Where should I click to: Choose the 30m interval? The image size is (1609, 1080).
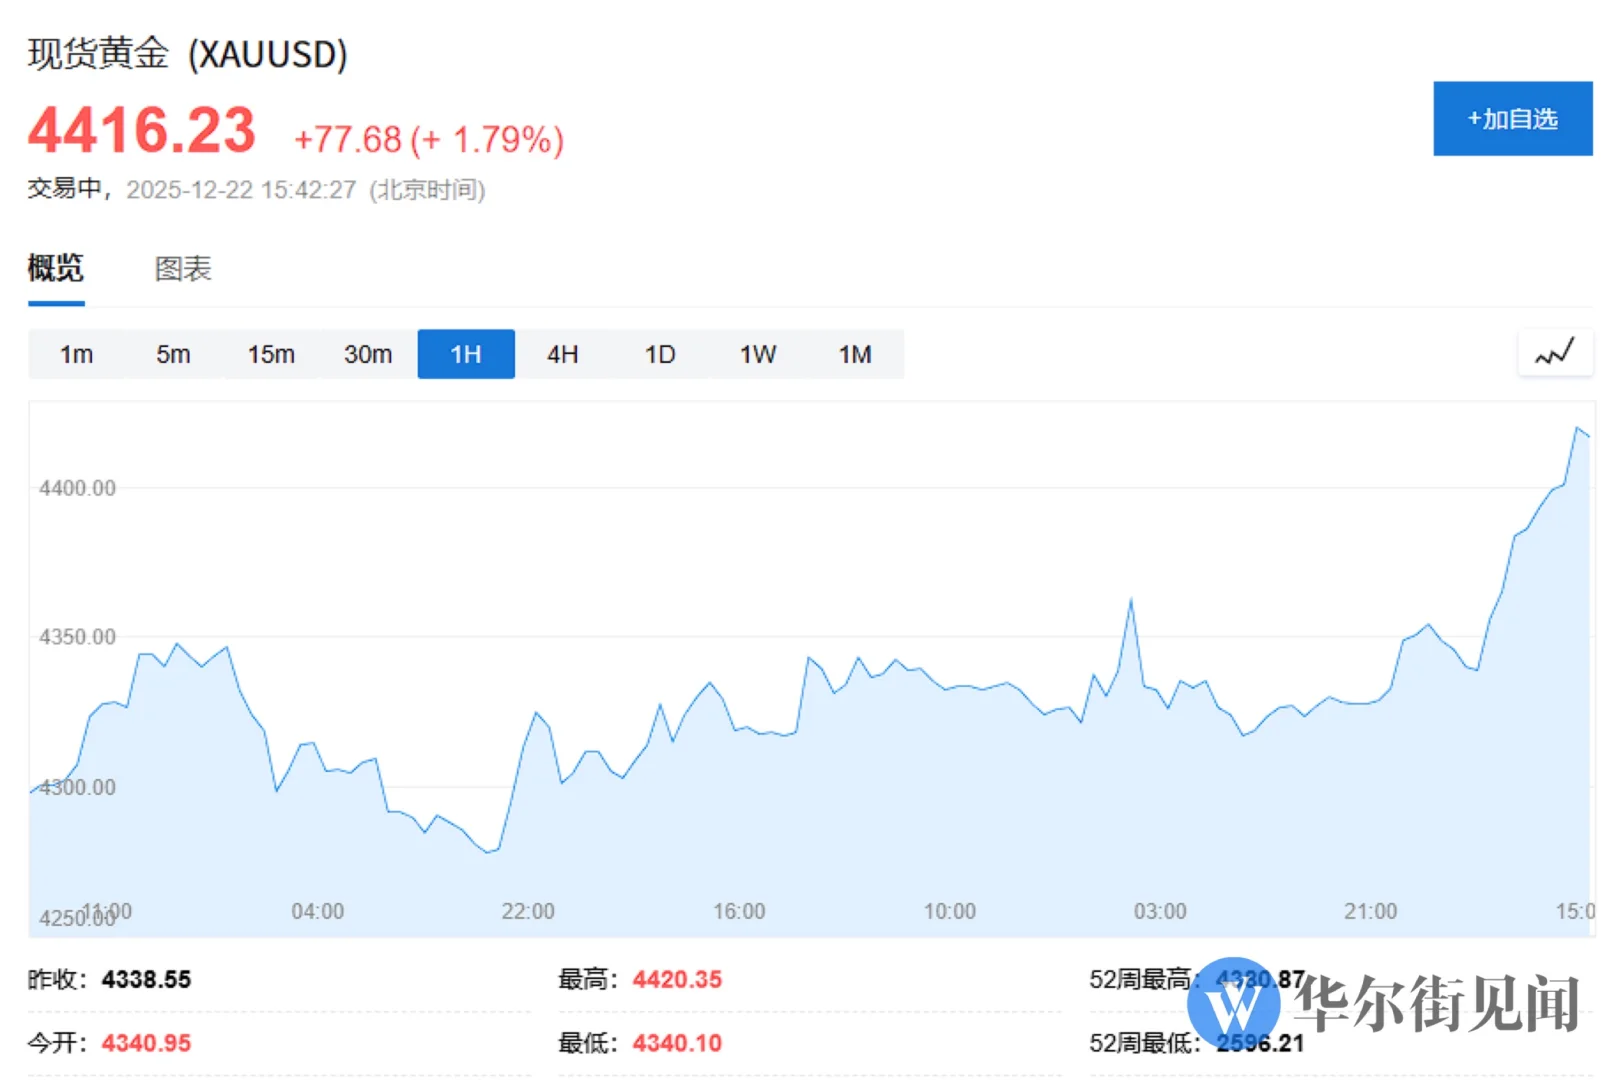[368, 354]
